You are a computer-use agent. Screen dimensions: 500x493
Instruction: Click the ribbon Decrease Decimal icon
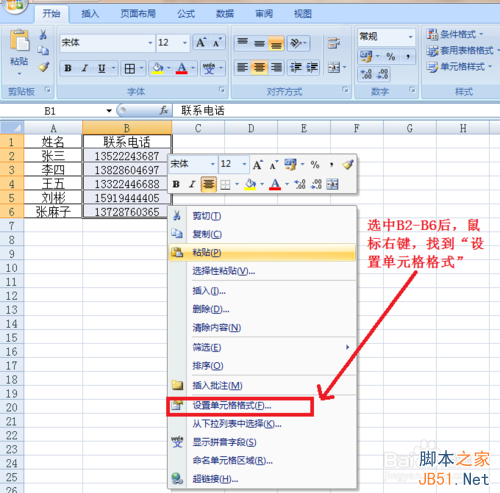pyautogui.click(x=382, y=74)
